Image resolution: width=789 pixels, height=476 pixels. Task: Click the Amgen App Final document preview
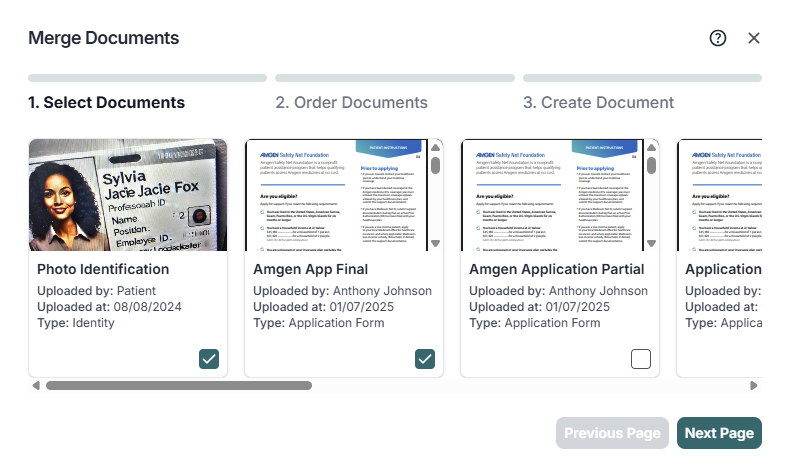336,194
